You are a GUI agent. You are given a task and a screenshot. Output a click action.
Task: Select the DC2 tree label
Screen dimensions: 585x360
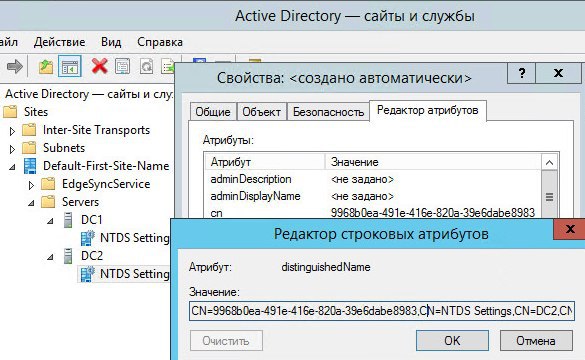tap(92, 256)
